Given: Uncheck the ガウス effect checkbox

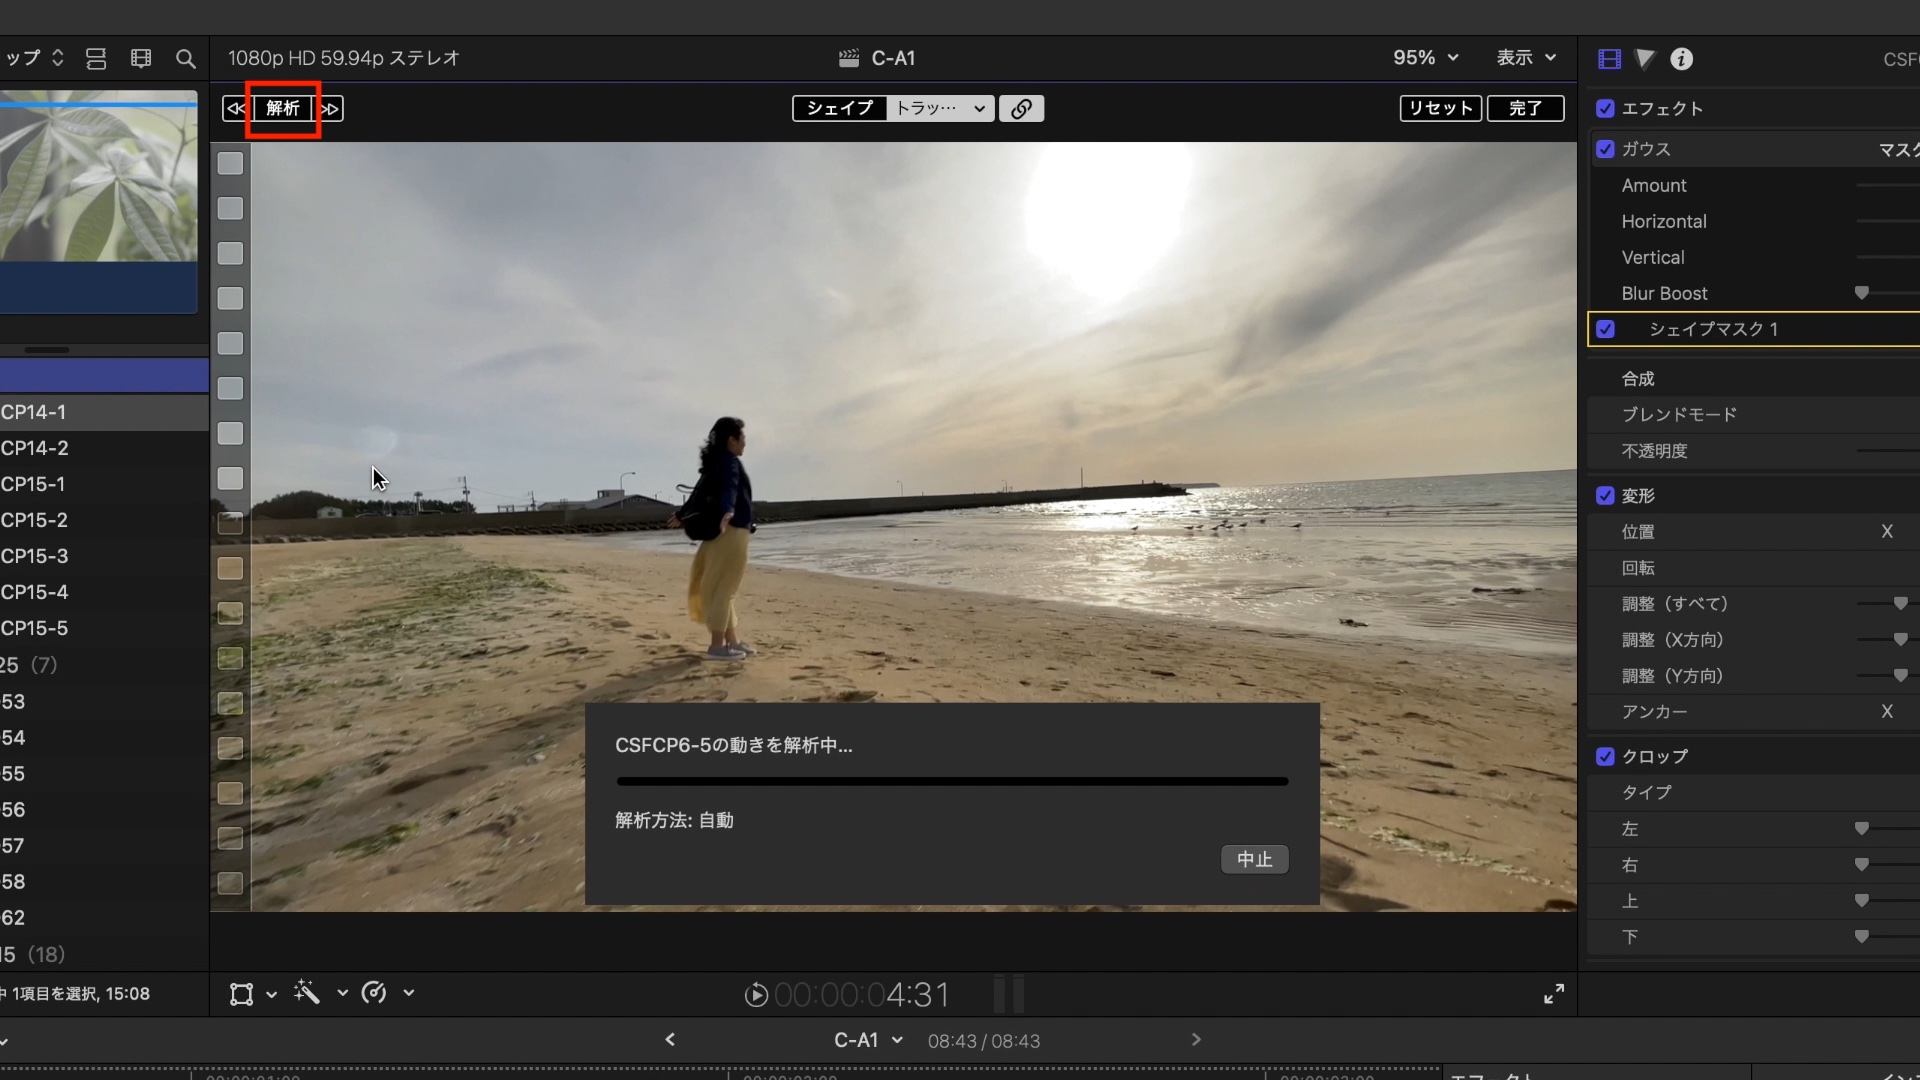Looking at the screenshot, I should pos(1605,149).
